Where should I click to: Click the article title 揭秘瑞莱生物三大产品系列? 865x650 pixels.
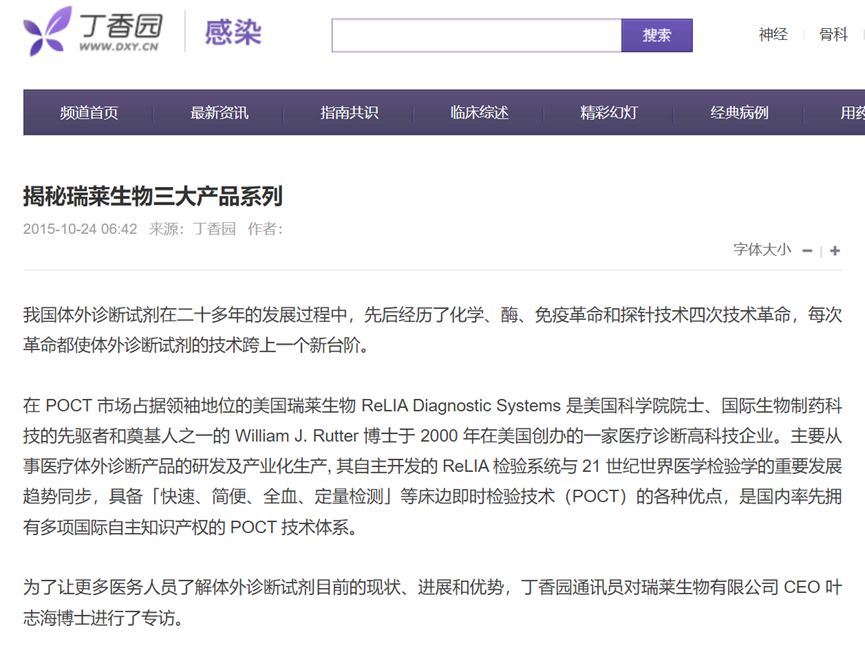[153, 196]
